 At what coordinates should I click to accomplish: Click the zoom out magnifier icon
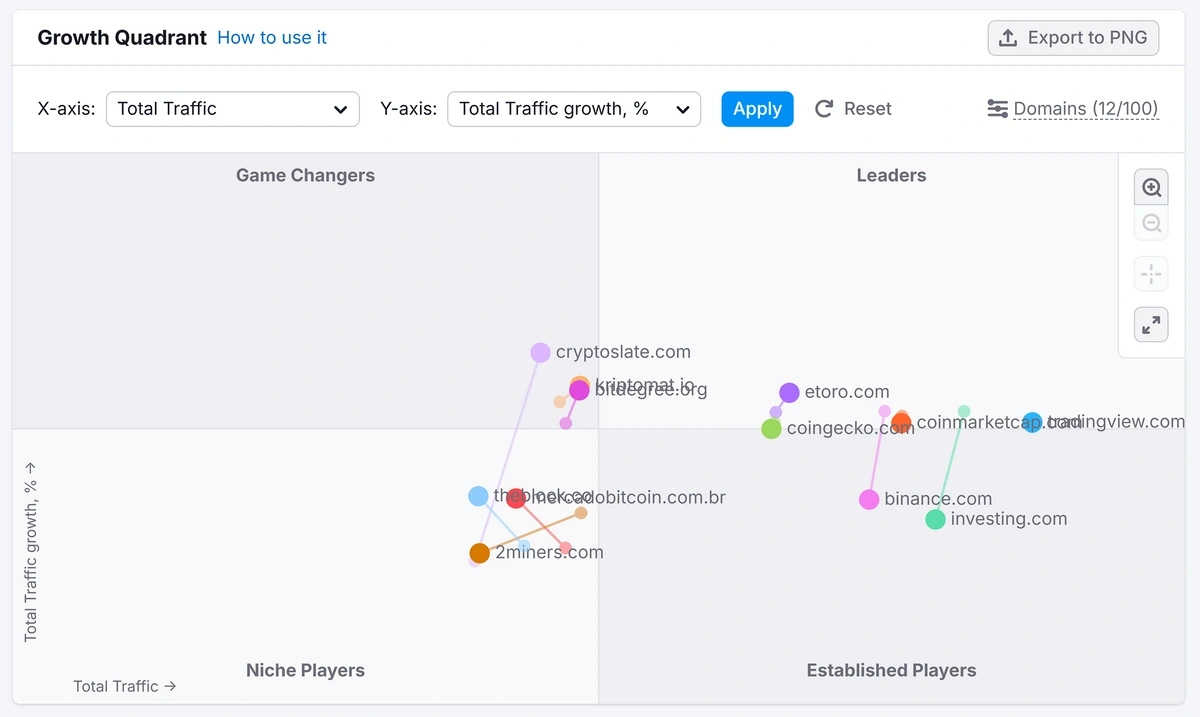click(1151, 223)
